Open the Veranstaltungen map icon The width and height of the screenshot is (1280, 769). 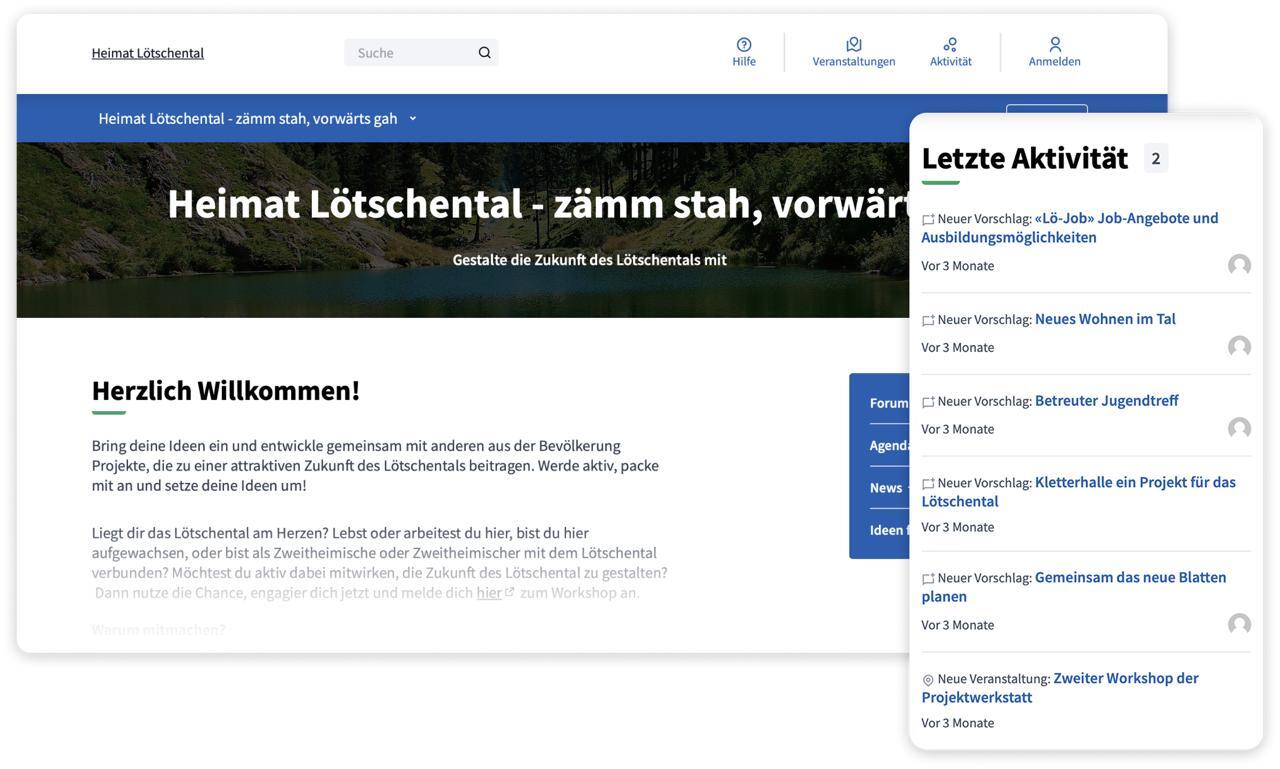coord(853,45)
